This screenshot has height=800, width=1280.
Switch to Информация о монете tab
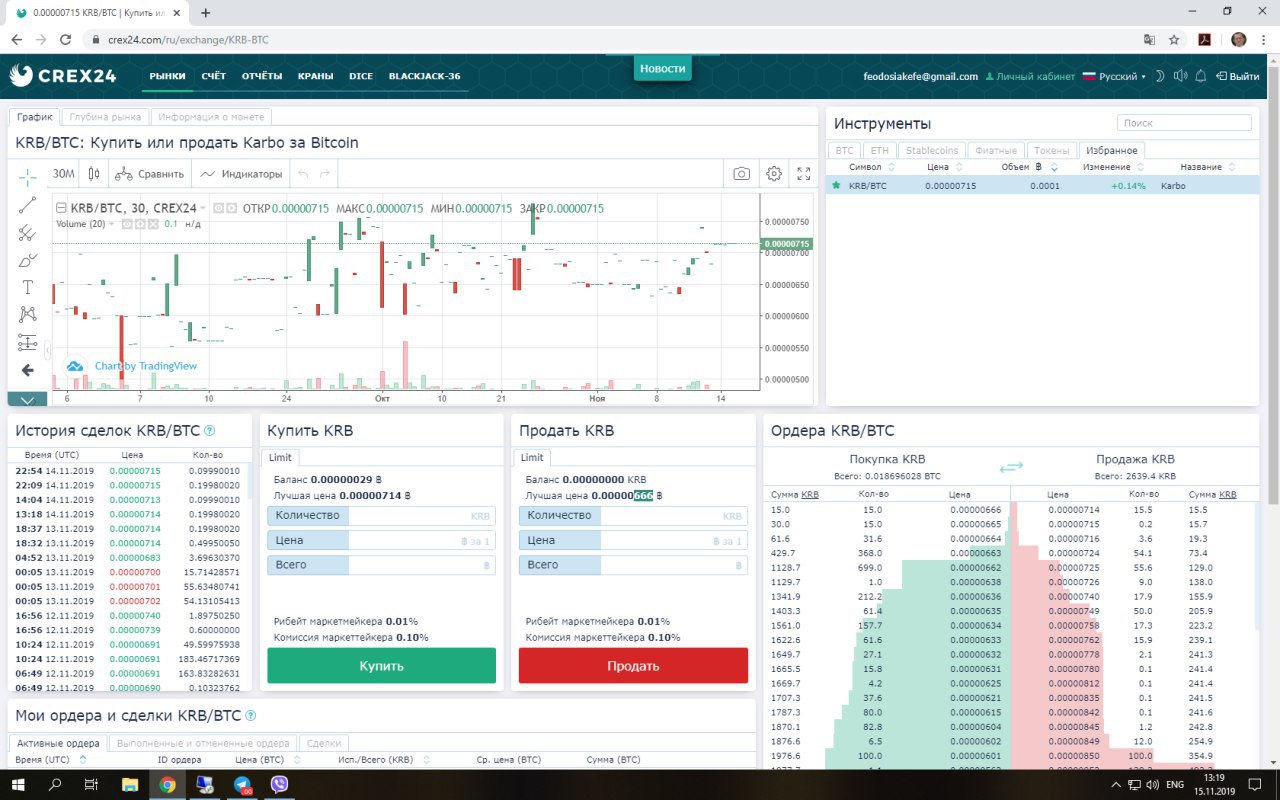211,117
